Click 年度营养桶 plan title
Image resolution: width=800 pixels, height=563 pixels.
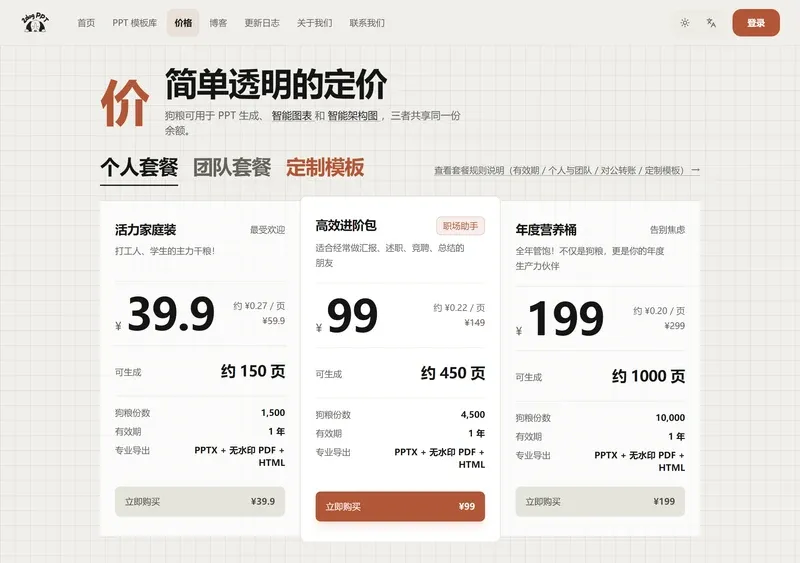tap(546, 230)
